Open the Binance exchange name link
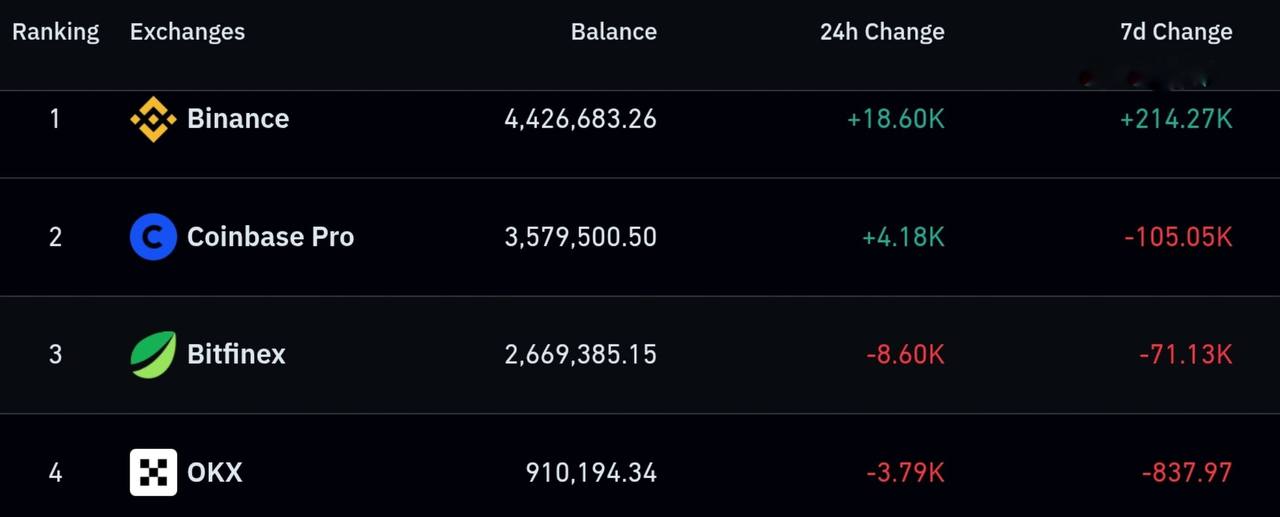 pos(238,119)
